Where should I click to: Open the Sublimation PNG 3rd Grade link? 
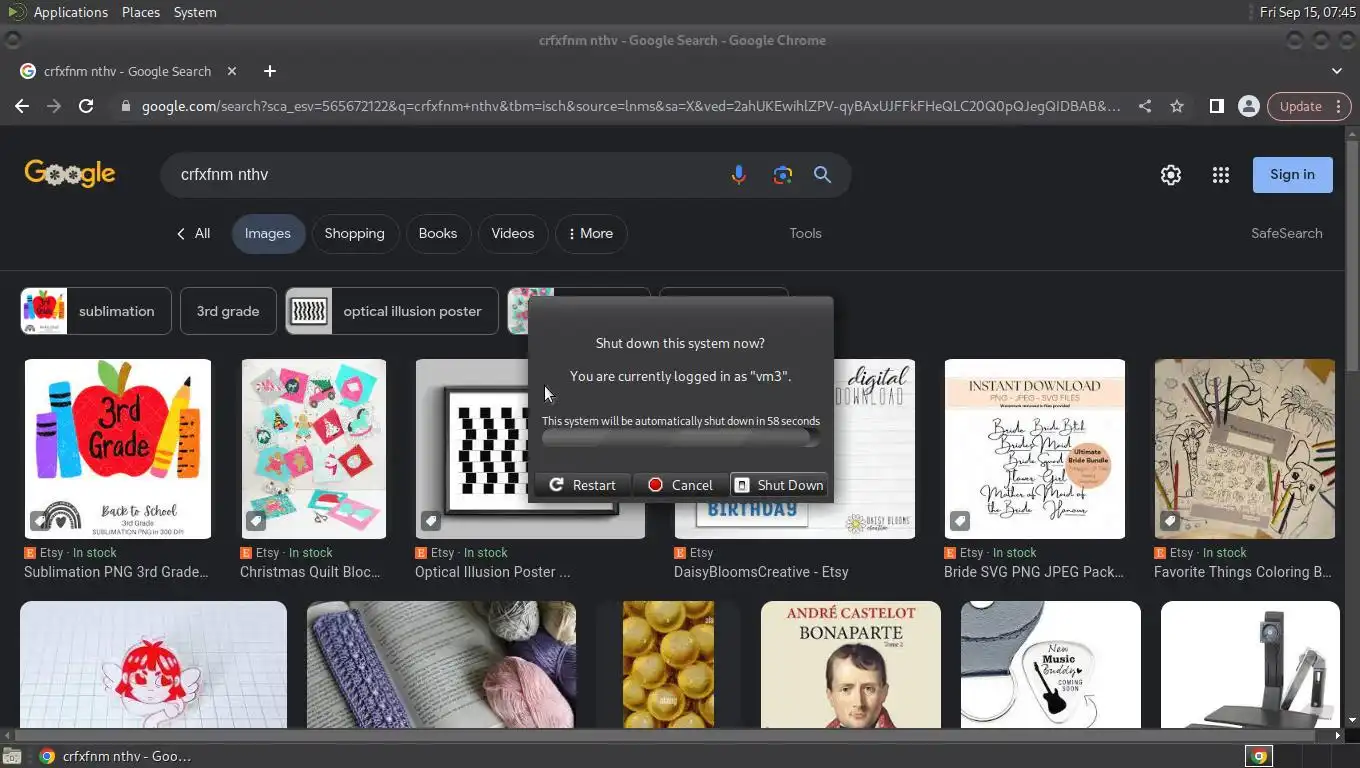pos(116,572)
